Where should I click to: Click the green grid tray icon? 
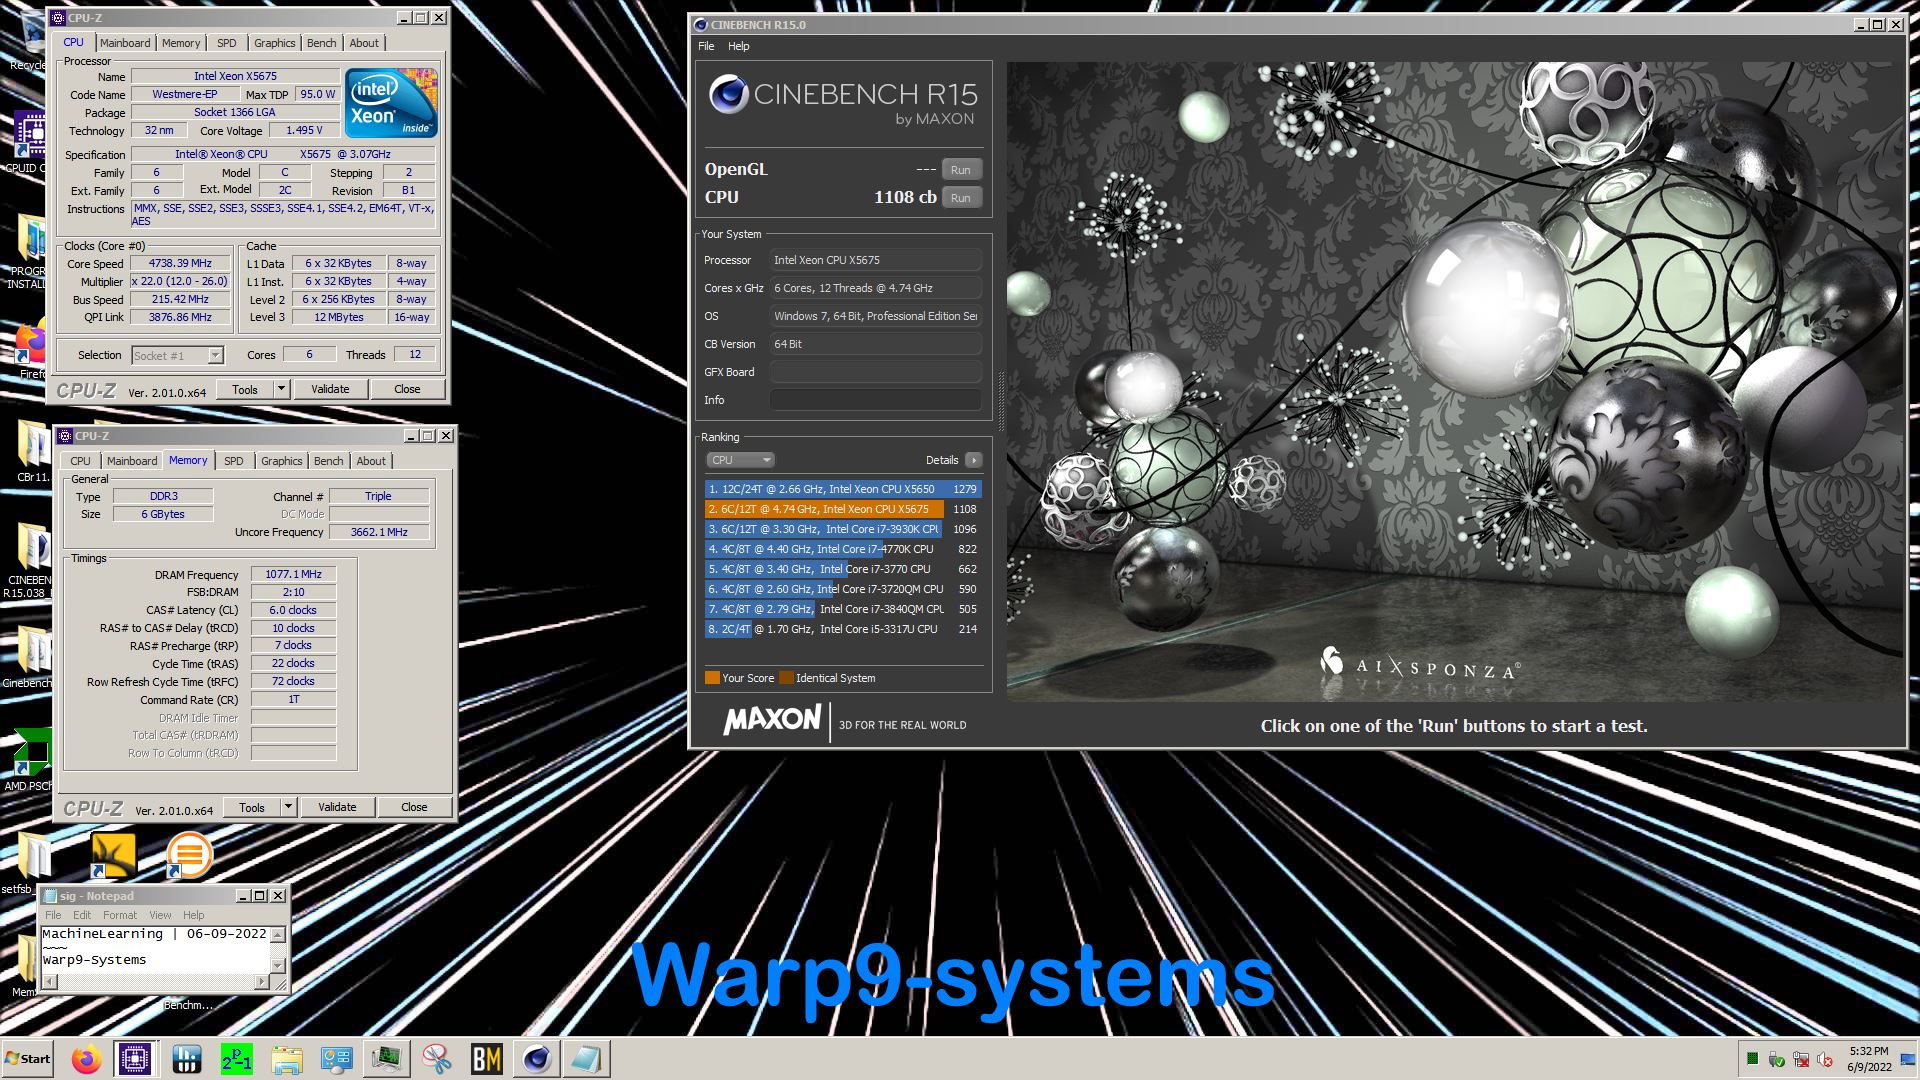[x=1752, y=1059]
